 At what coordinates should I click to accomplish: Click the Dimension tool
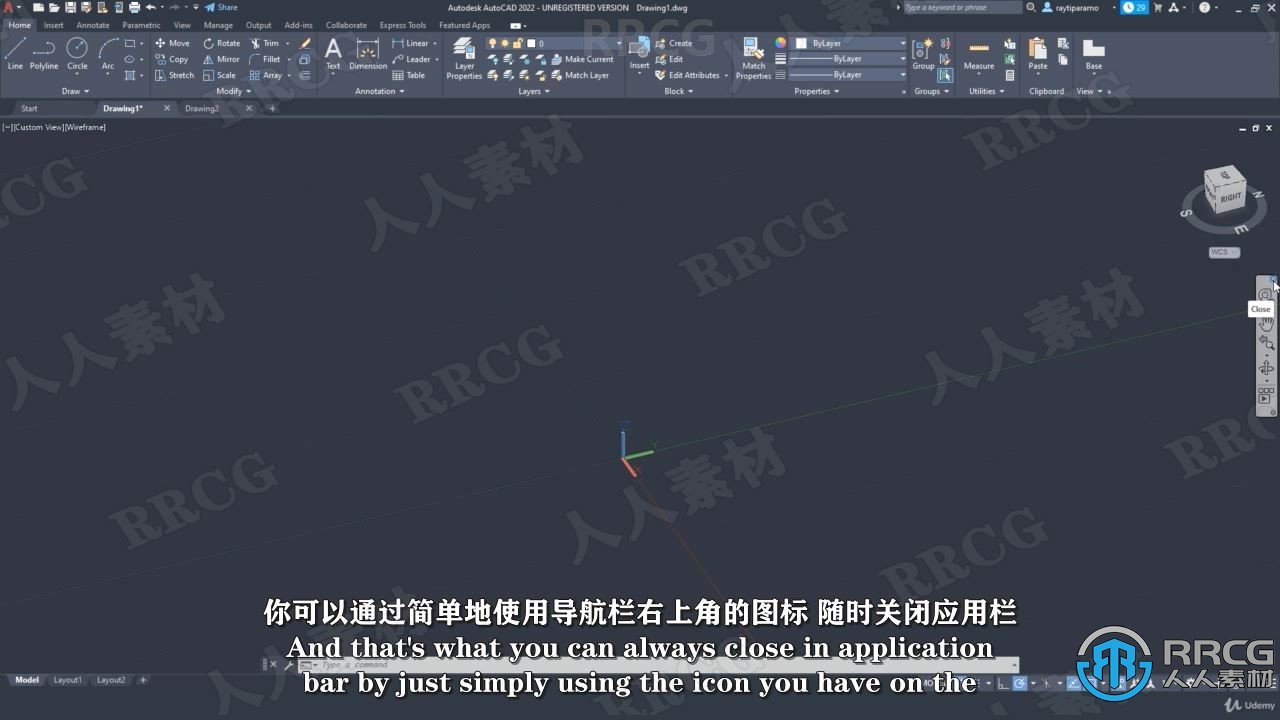368,54
